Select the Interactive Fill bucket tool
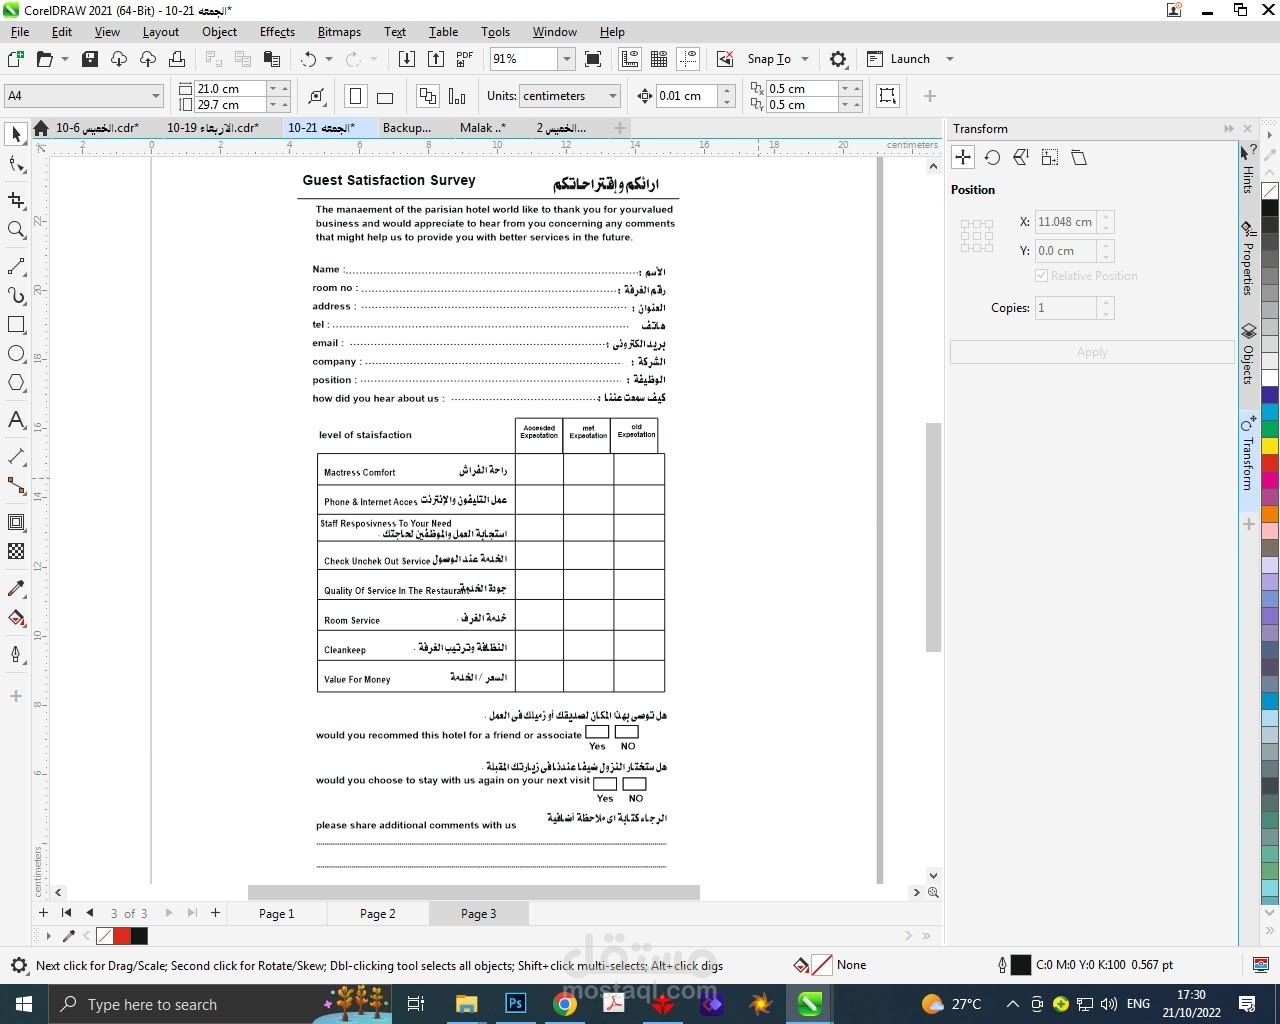Viewport: 1280px width, 1024px height. pyautogui.click(x=16, y=618)
